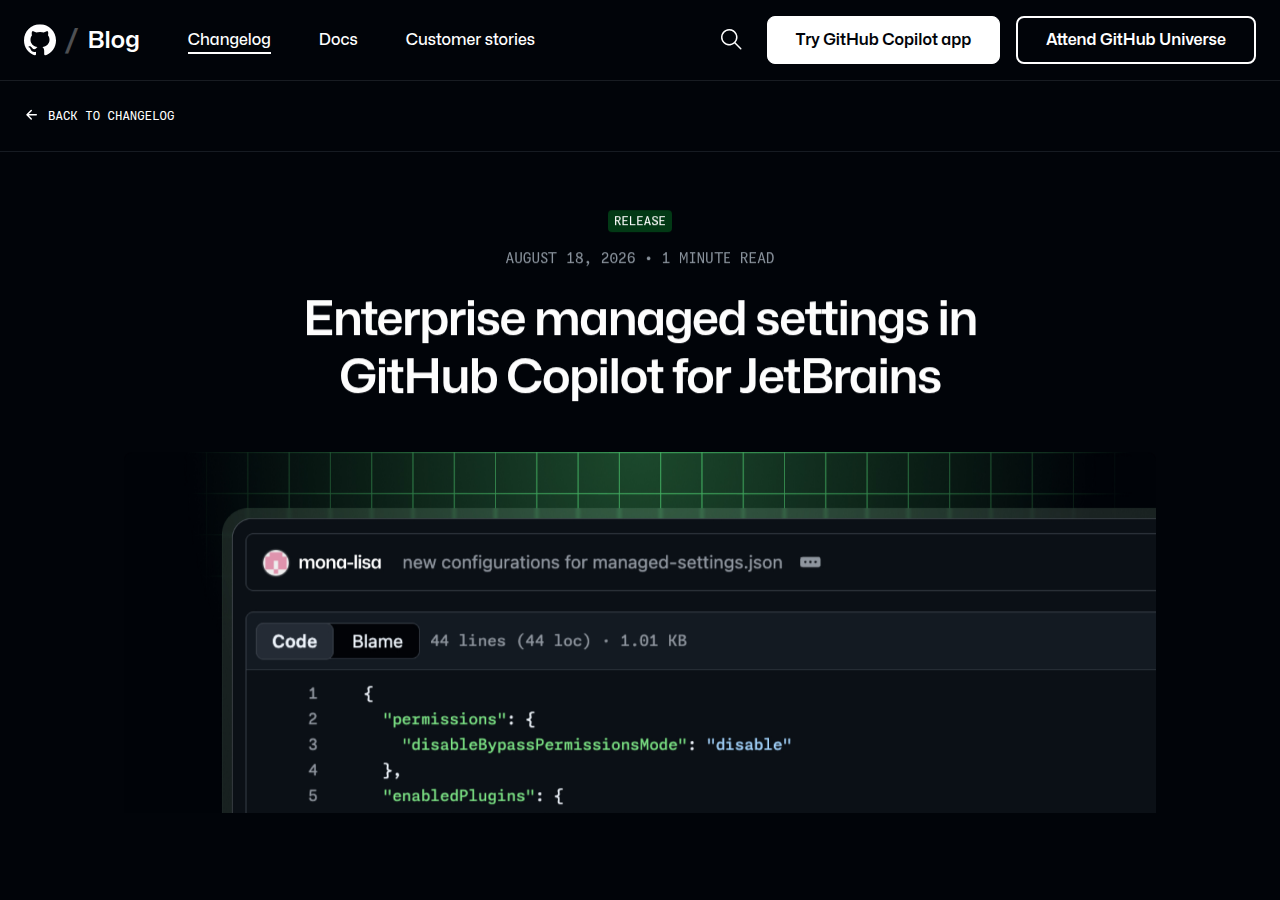
Task: Select the Code tab in image
Action: 295,642
